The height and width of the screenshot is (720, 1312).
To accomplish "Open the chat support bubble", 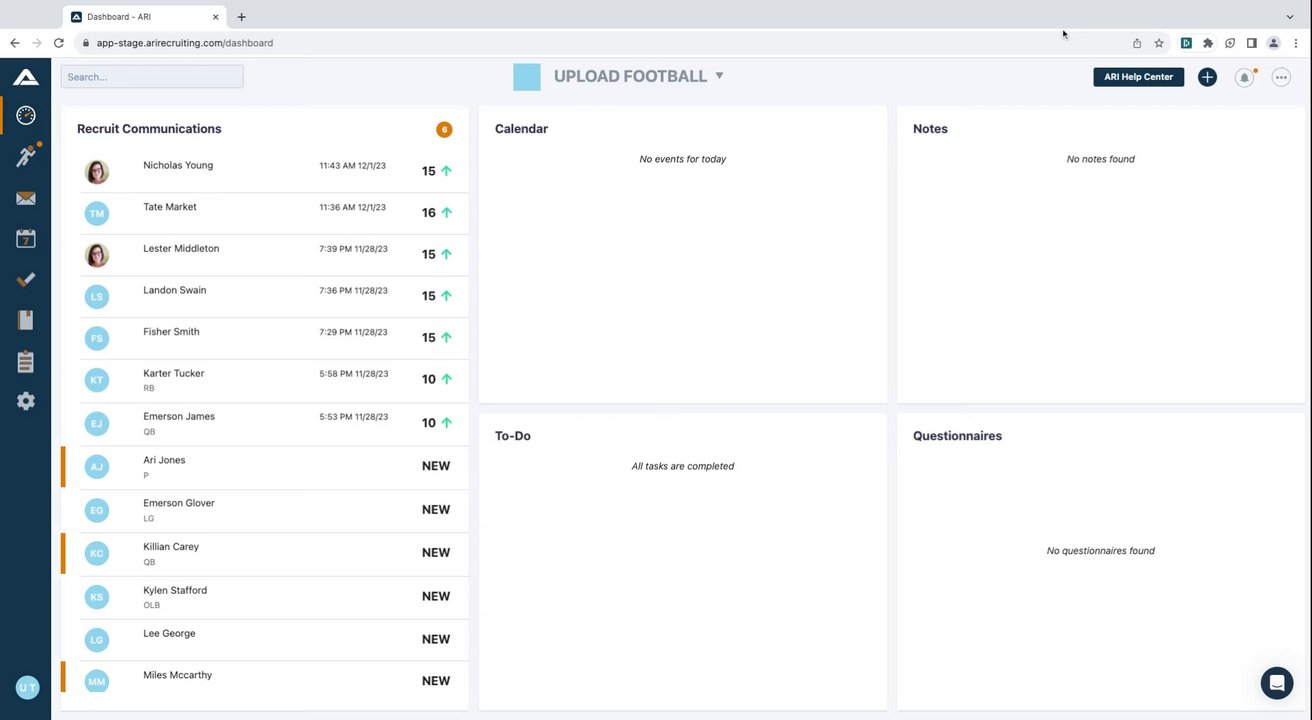I will pyautogui.click(x=1276, y=683).
